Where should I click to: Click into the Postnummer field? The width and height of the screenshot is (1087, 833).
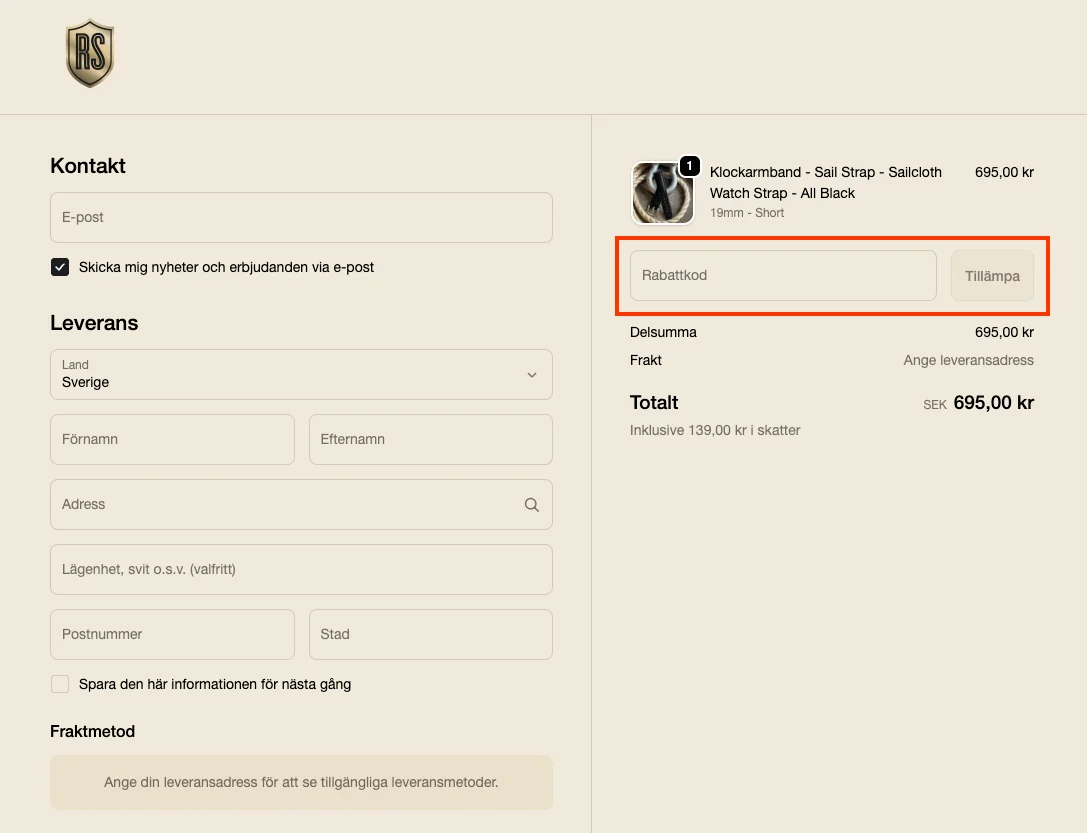172,635
